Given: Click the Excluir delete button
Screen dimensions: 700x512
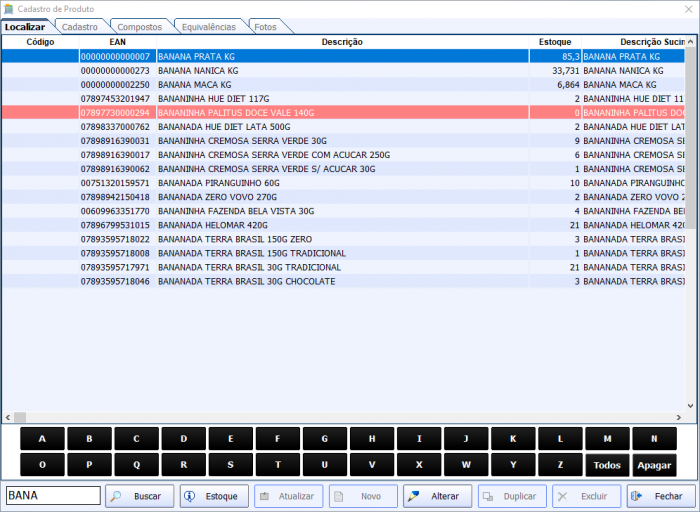Looking at the screenshot, I should point(586,496).
